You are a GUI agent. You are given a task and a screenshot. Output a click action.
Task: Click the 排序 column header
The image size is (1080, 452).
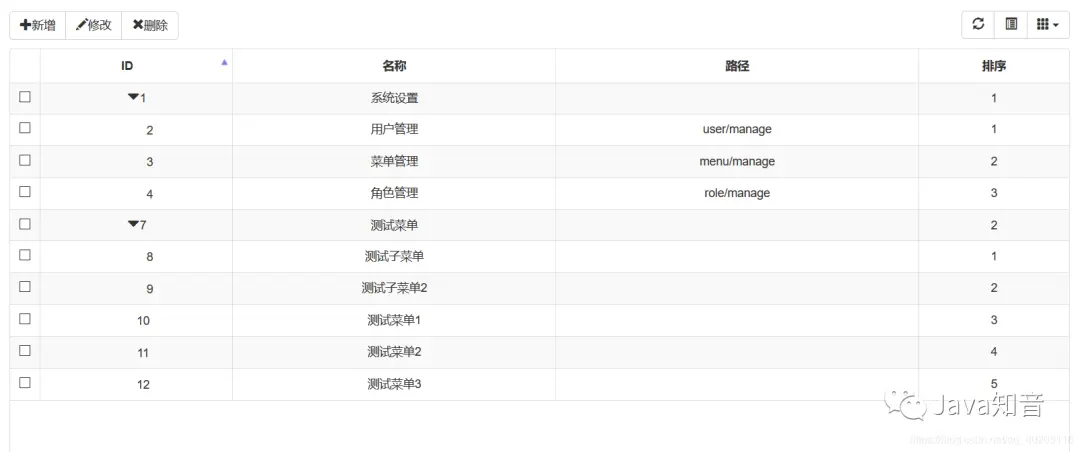tap(994, 66)
